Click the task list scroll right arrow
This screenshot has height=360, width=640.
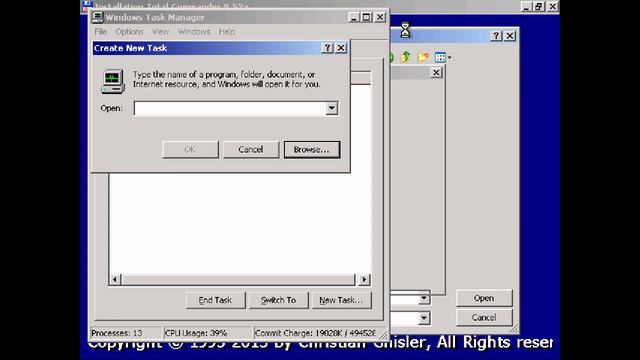point(364,280)
